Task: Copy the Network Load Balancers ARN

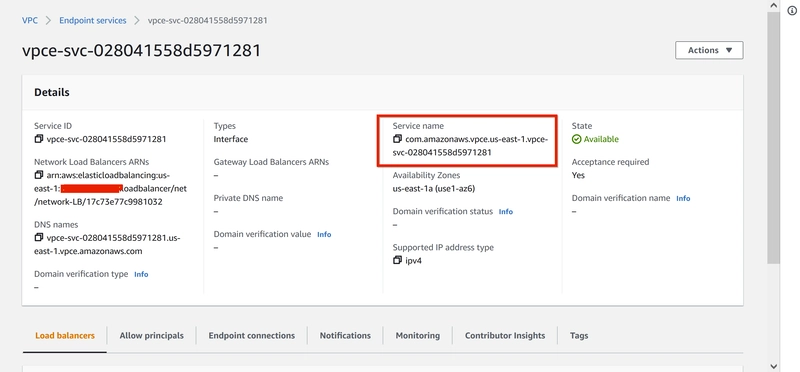Action: pyautogui.click(x=39, y=175)
